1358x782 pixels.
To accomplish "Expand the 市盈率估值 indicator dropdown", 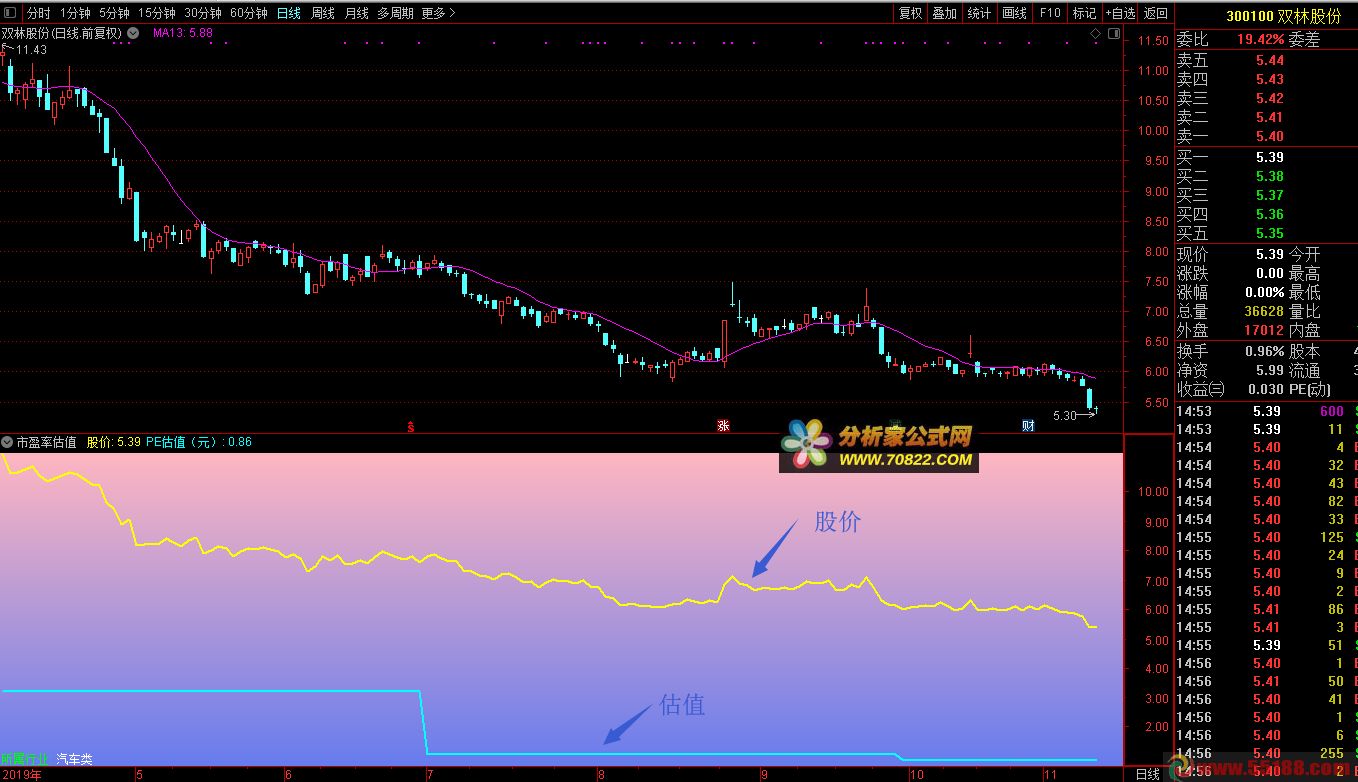I will (x=7, y=441).
